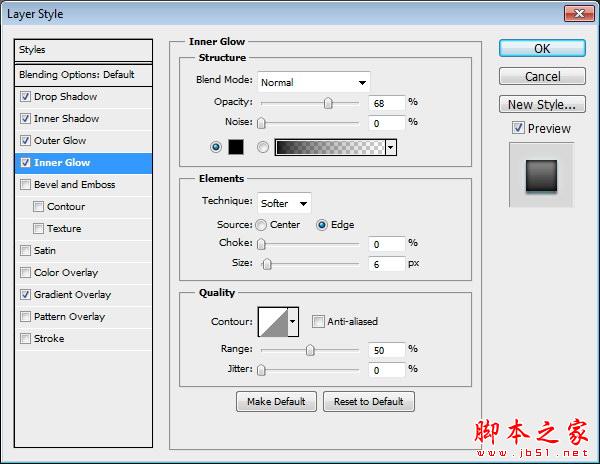Image resolution: width=600 pixels, height=464 pixels.
Task: Enable the Pattern Overlay checkbox
Action: [25, 316]
